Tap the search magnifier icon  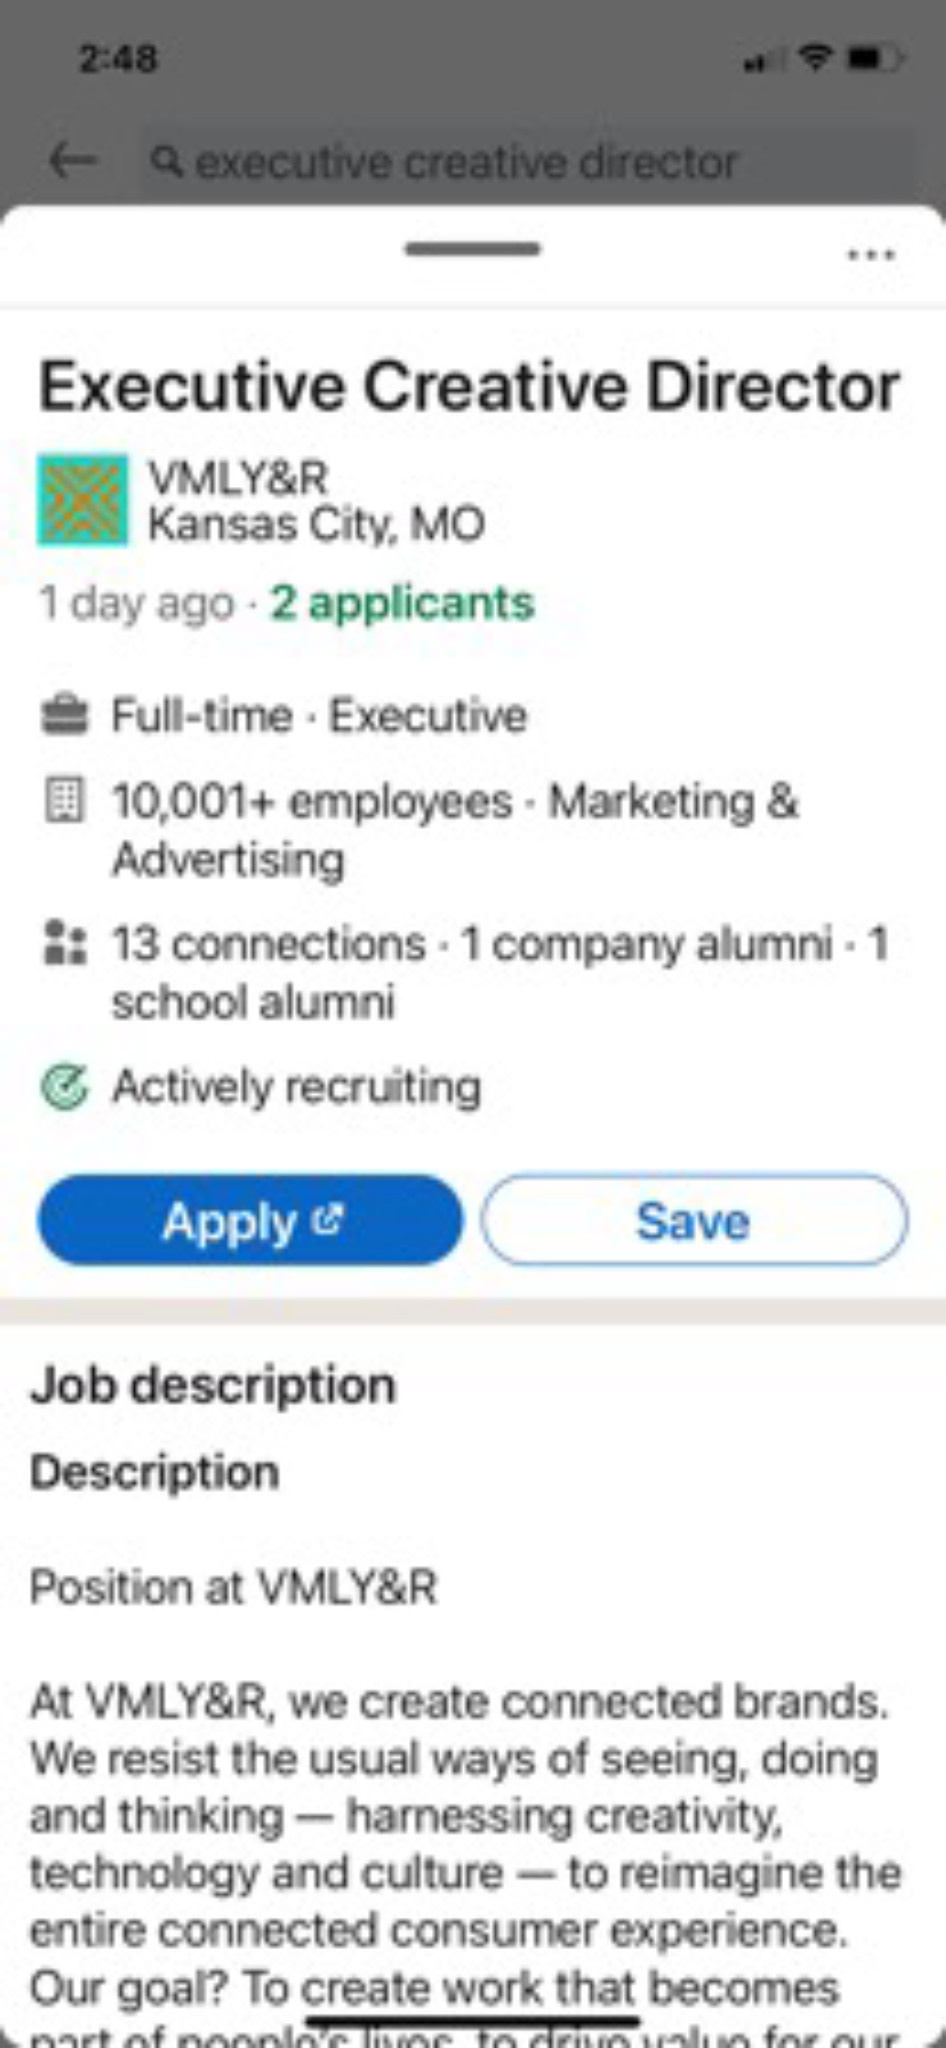(x=167, y=160)
